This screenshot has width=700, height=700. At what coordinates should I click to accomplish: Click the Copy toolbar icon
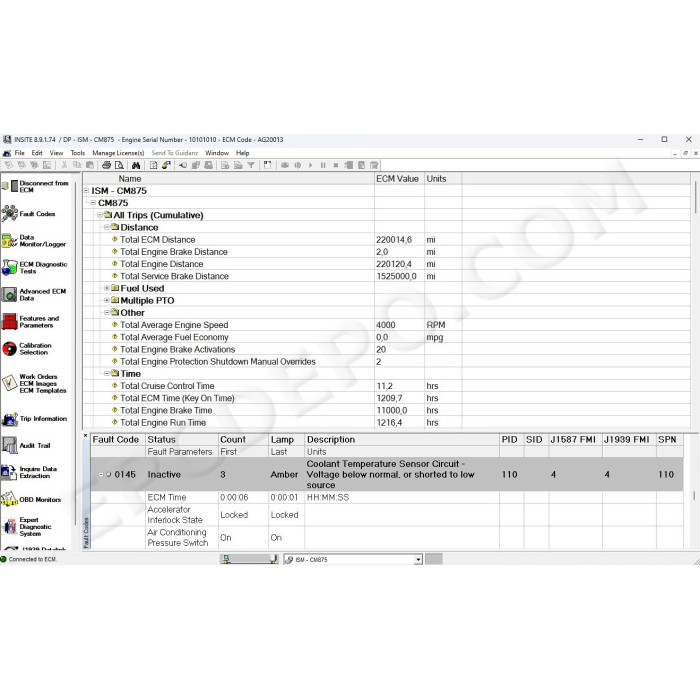77,165
